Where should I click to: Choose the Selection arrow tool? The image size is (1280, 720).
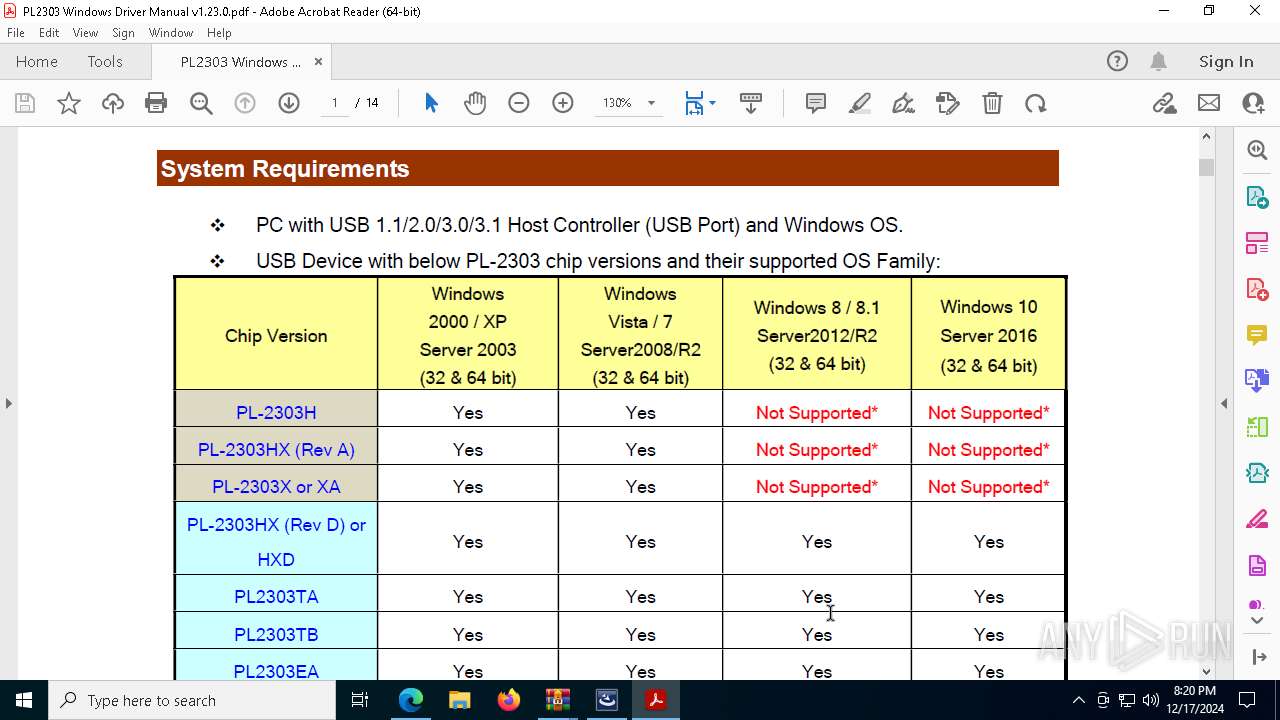coord(431,103)
